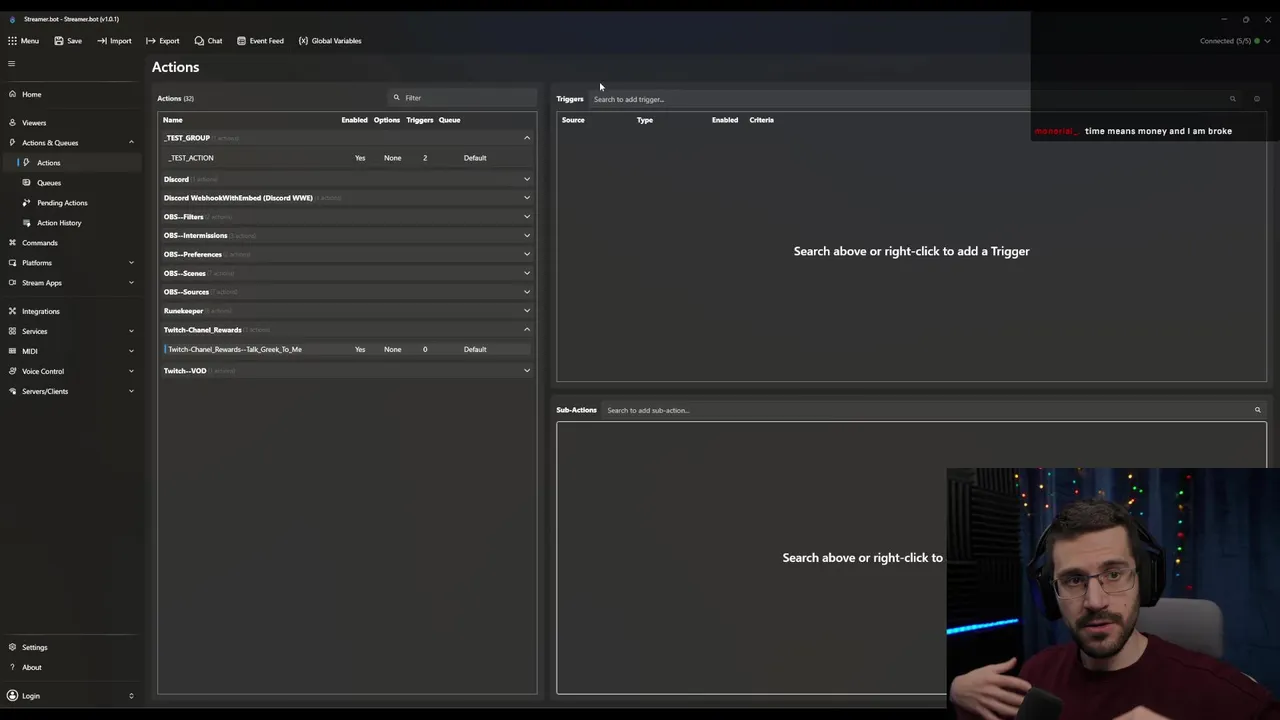
Task: Click the Settings gear icon
Action: point(12,647)
